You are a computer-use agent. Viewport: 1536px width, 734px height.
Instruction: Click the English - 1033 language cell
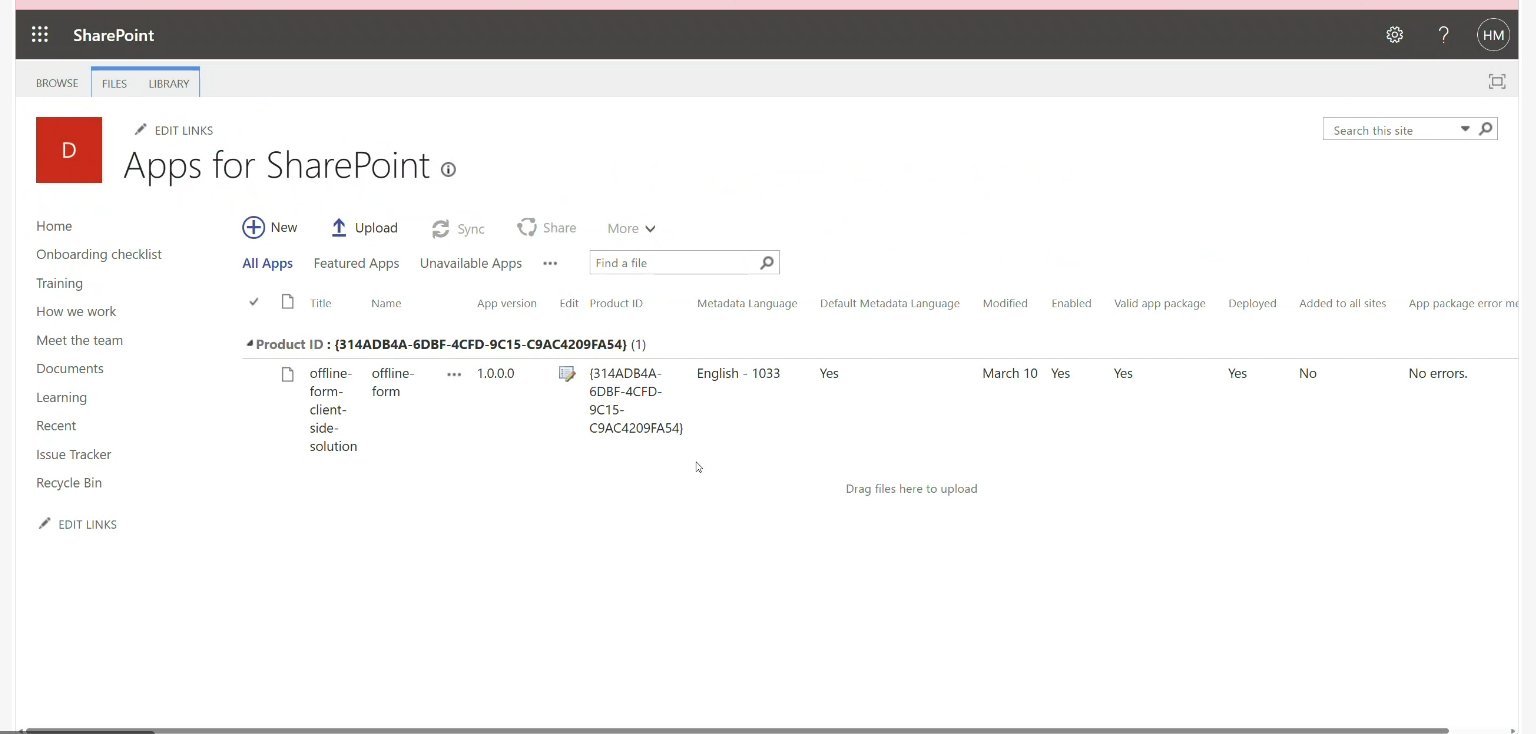[x=738, y=374]
